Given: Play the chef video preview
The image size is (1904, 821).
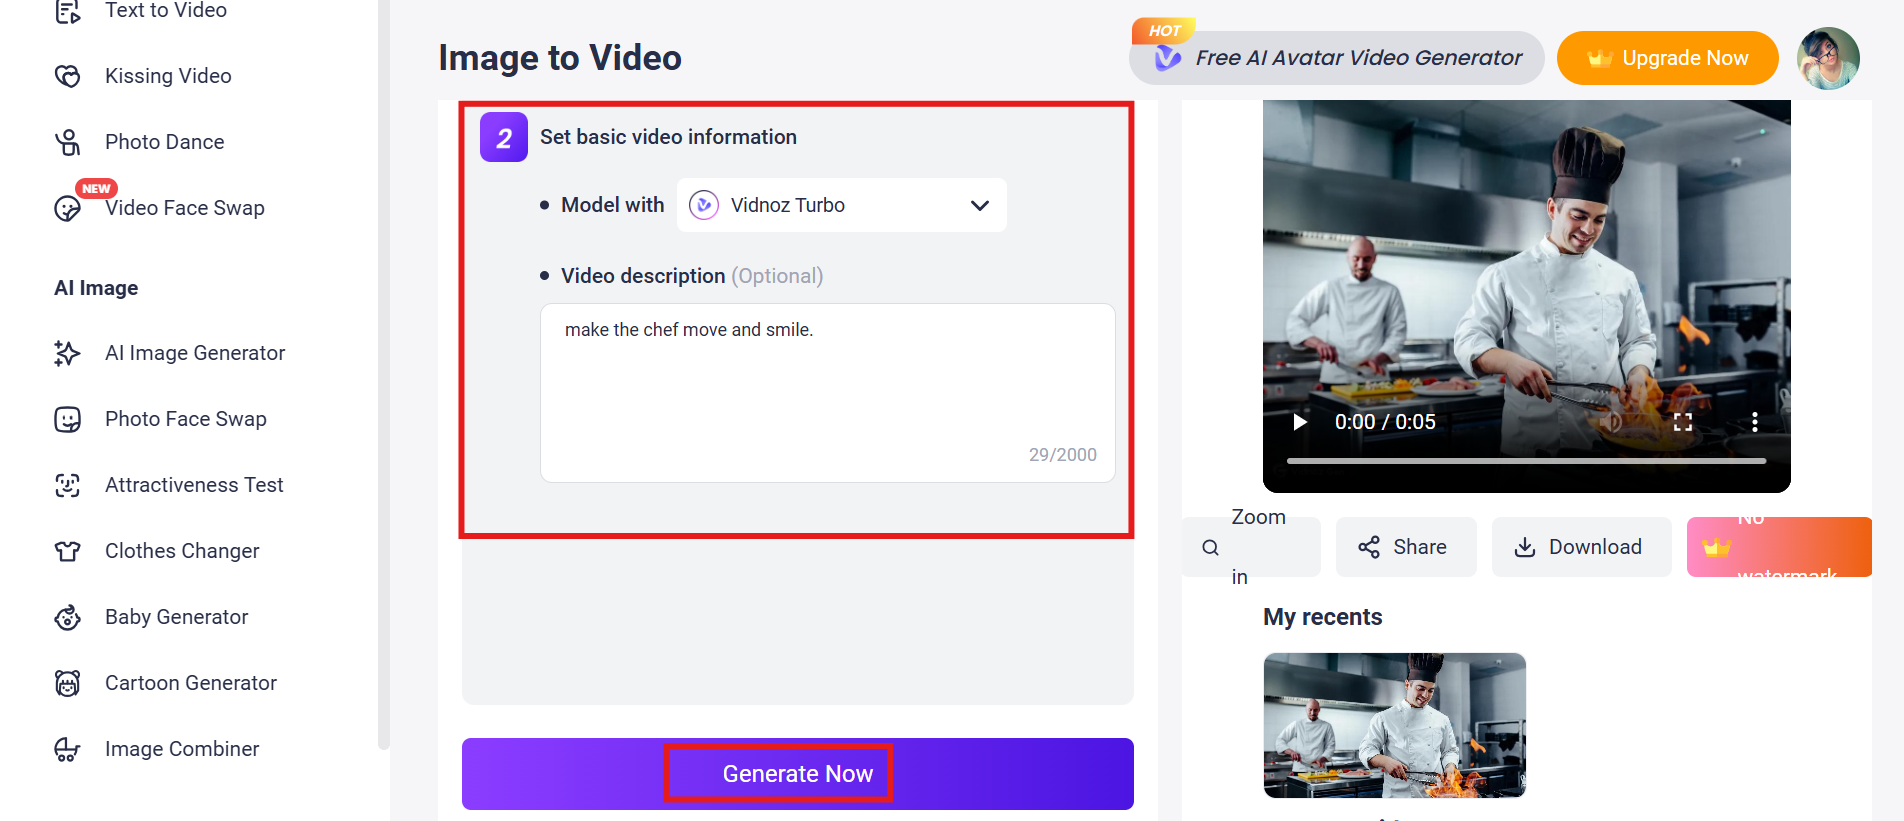Looking at the screenshot, I should coord(1300,422).
